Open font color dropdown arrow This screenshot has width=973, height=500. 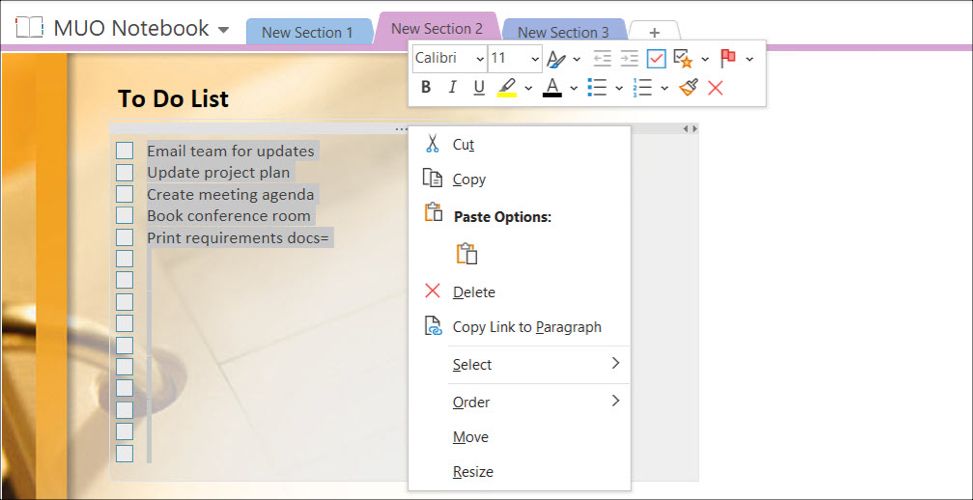[573, 88]
